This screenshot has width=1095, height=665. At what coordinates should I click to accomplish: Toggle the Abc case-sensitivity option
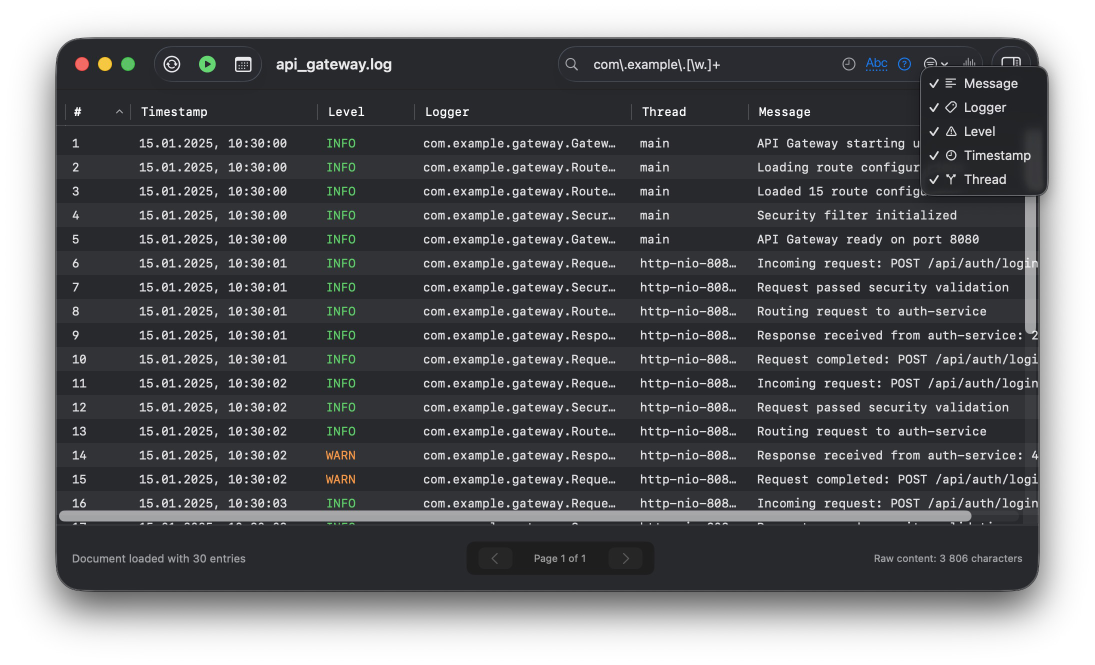coord(876,64)
